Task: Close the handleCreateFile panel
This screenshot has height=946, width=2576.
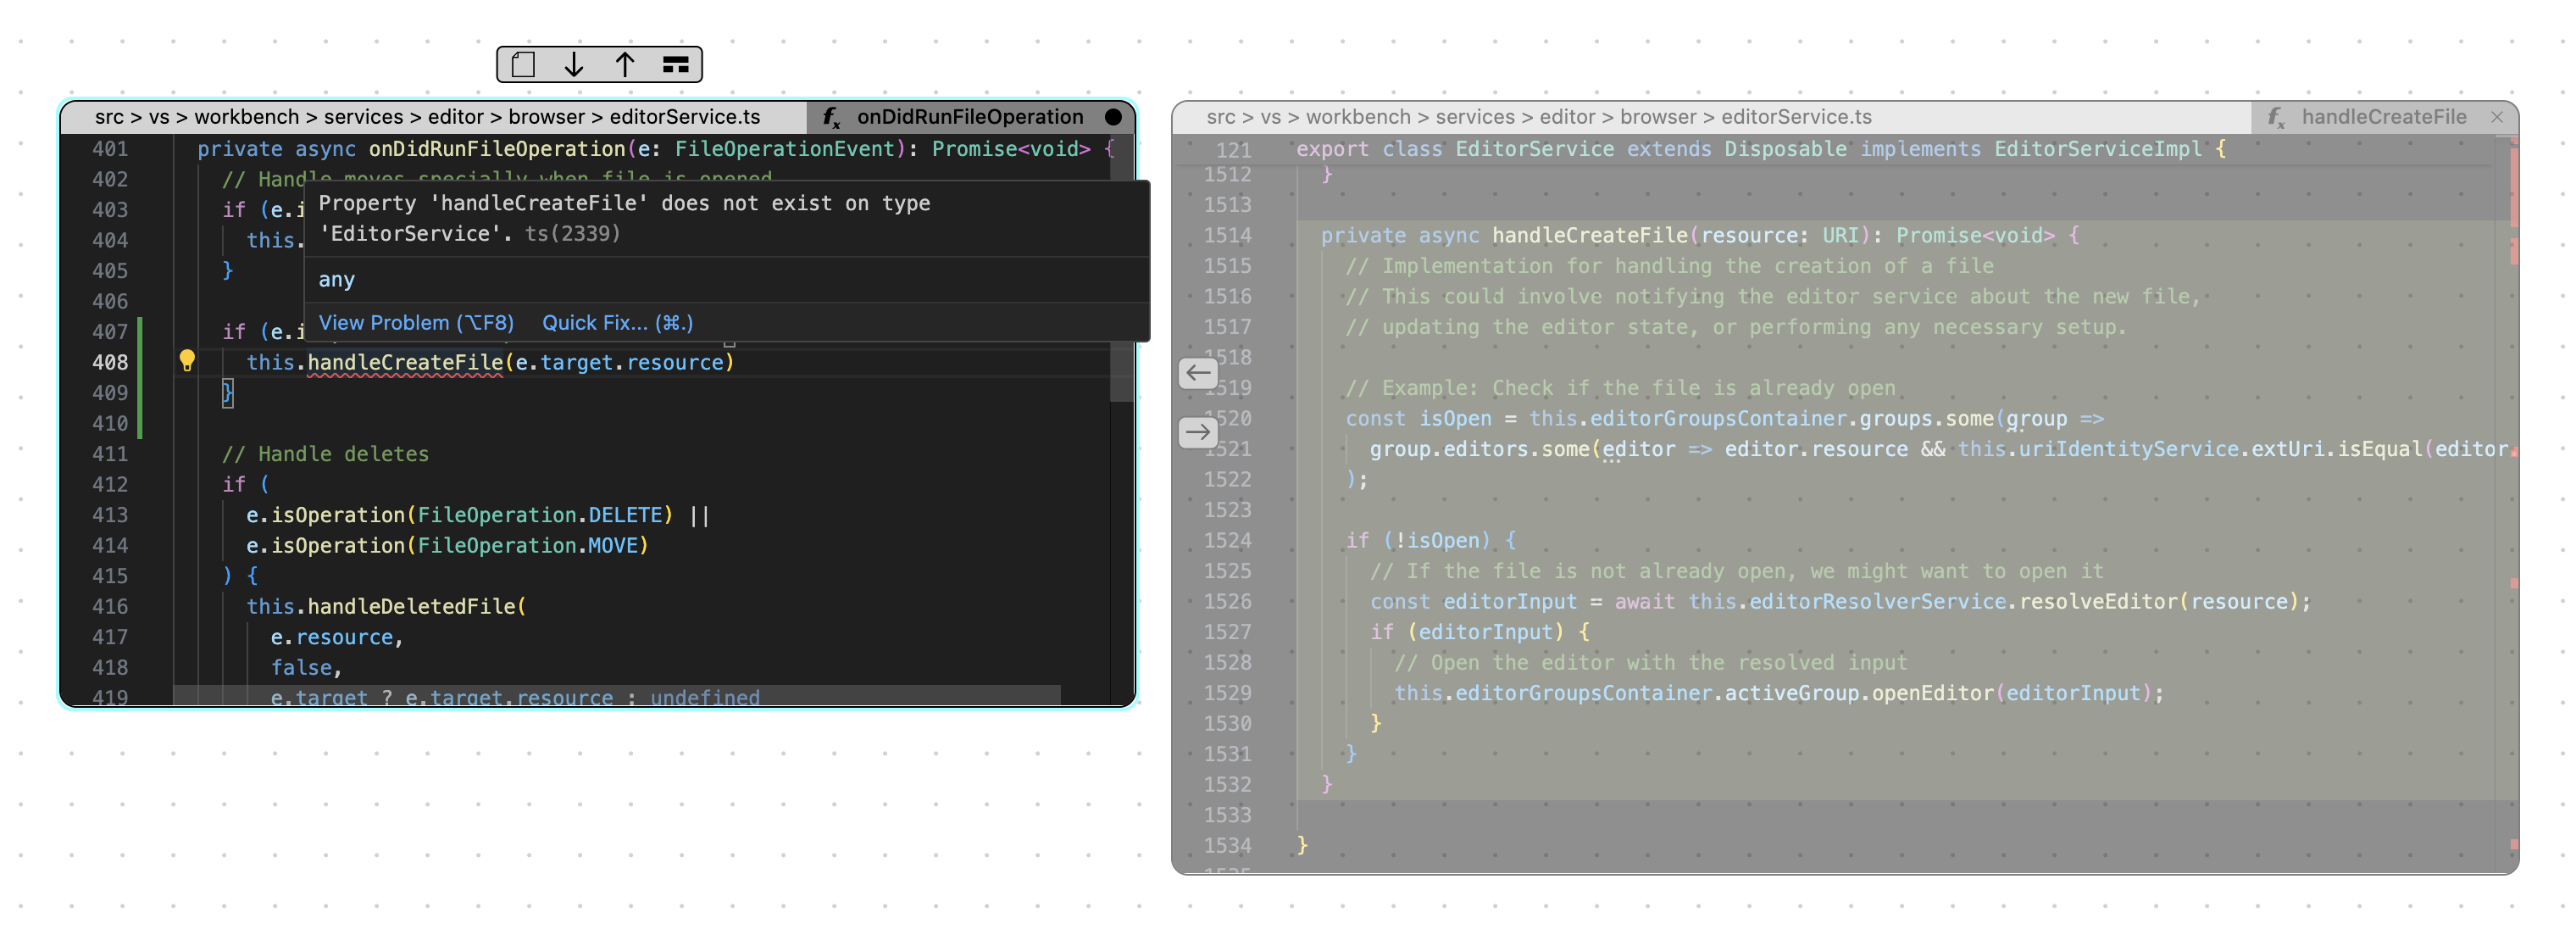Action: point(2497,117)
